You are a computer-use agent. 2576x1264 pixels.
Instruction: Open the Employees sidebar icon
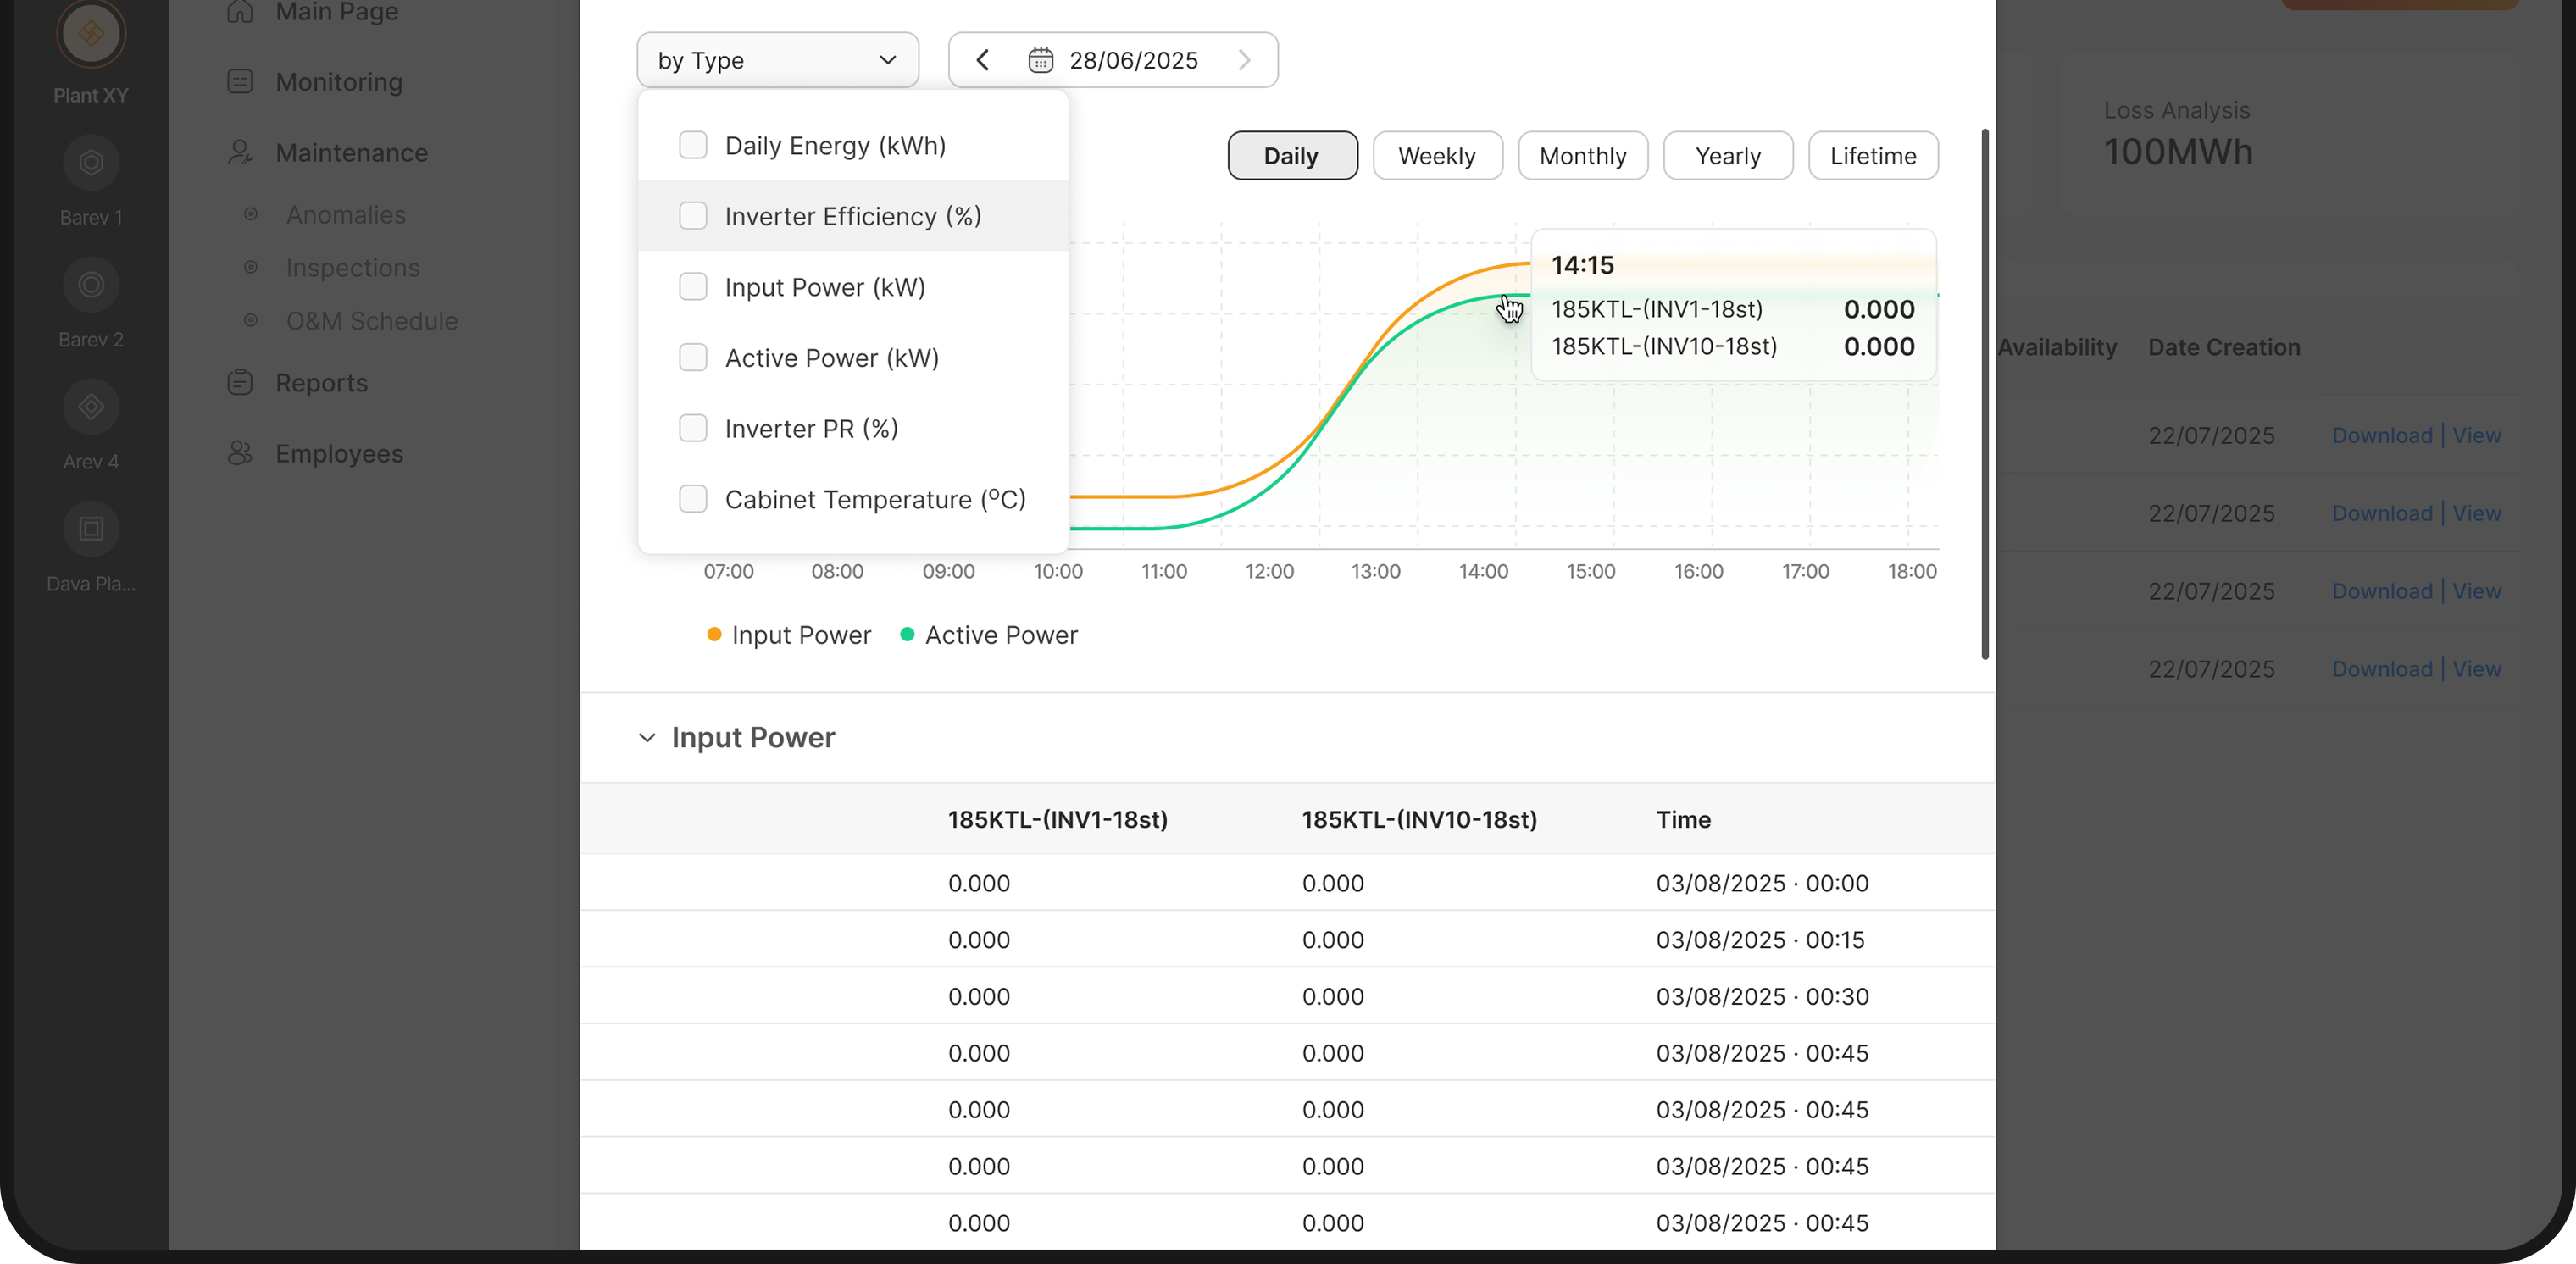point(240,453)
